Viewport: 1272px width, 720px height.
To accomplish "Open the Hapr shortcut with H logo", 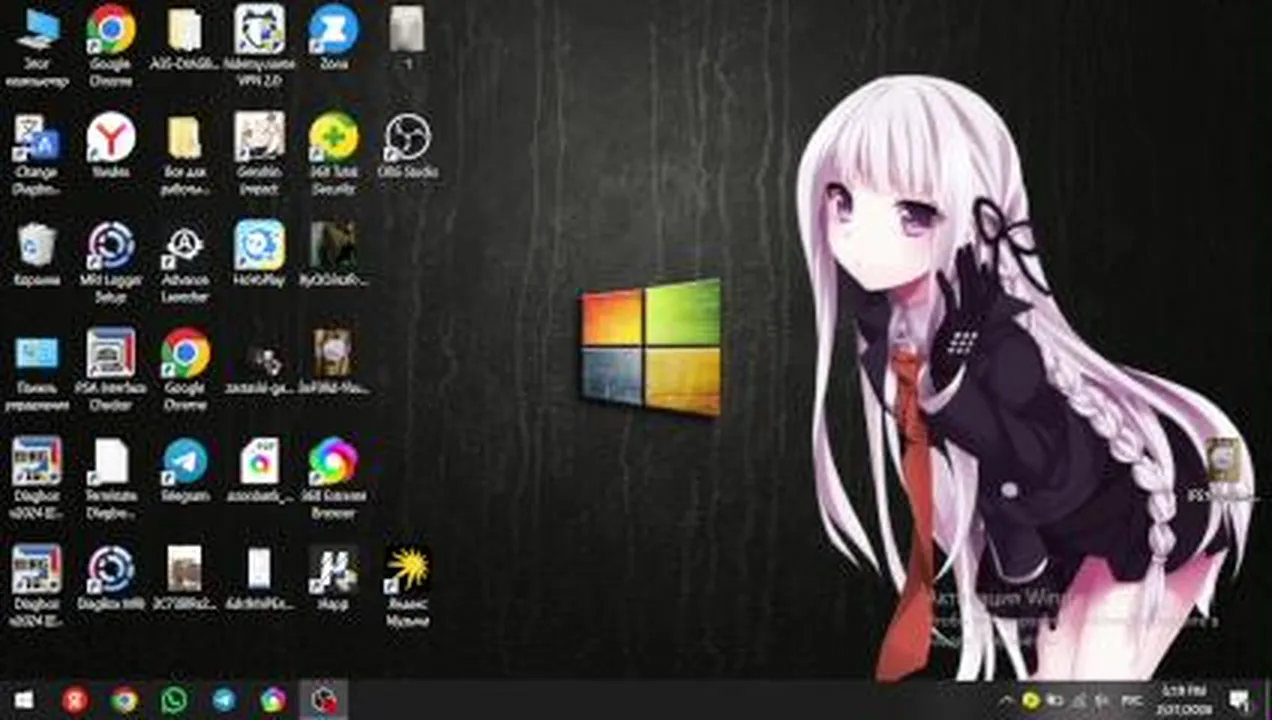I will coord(333,578).
